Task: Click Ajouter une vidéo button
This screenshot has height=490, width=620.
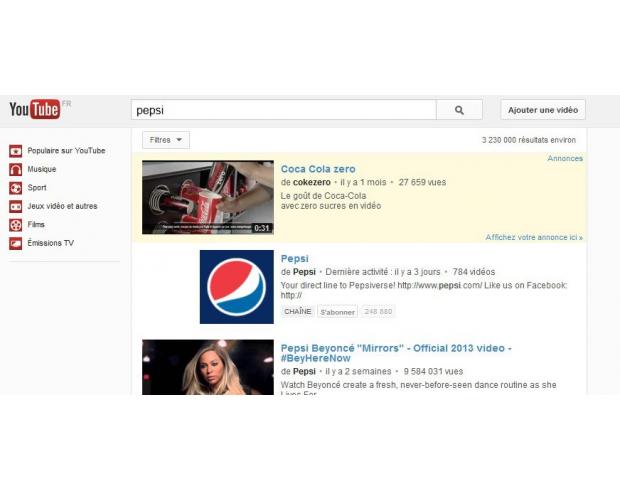Action: tap(543, 110)
